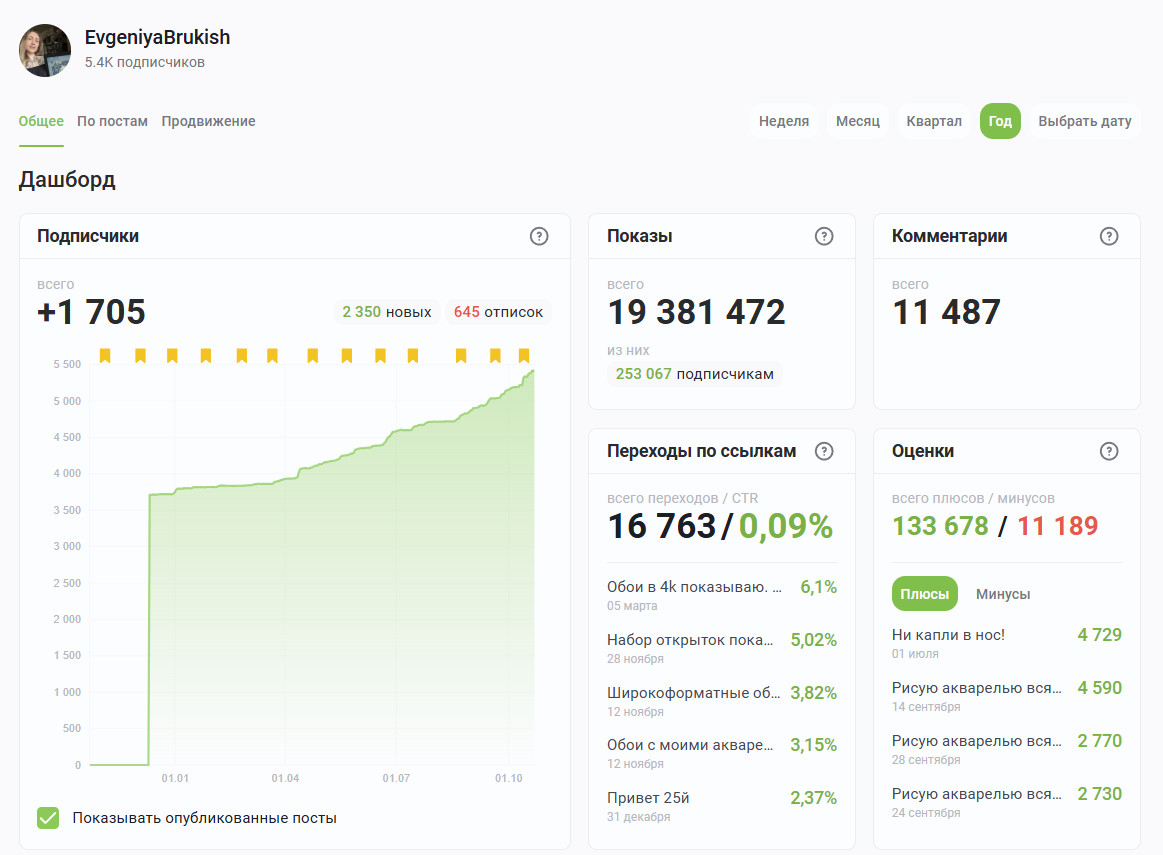Viewport: 1163px width, 855px height.
Task: Switch to По постам tab
Action: pyautogui.click(x=112, y=121)
